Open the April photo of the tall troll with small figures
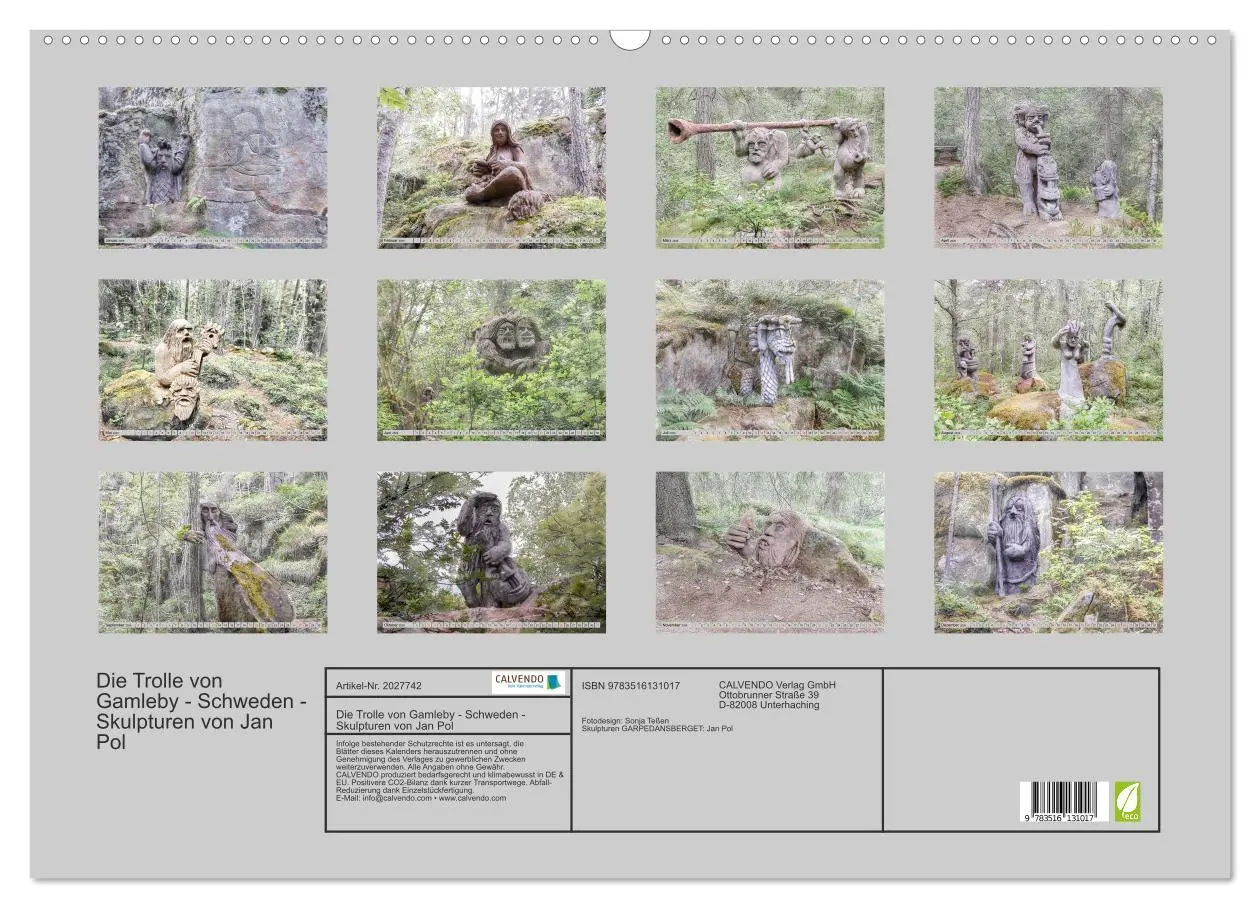 coord(1049,168)
